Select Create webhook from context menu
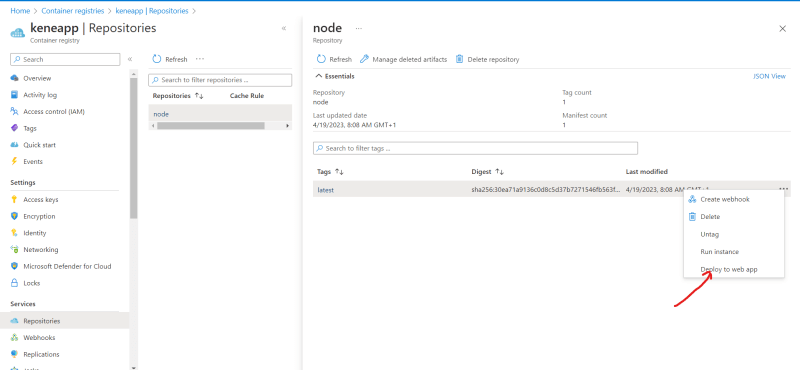Viewport: 800px width, 370px height. tap(734, 199)
